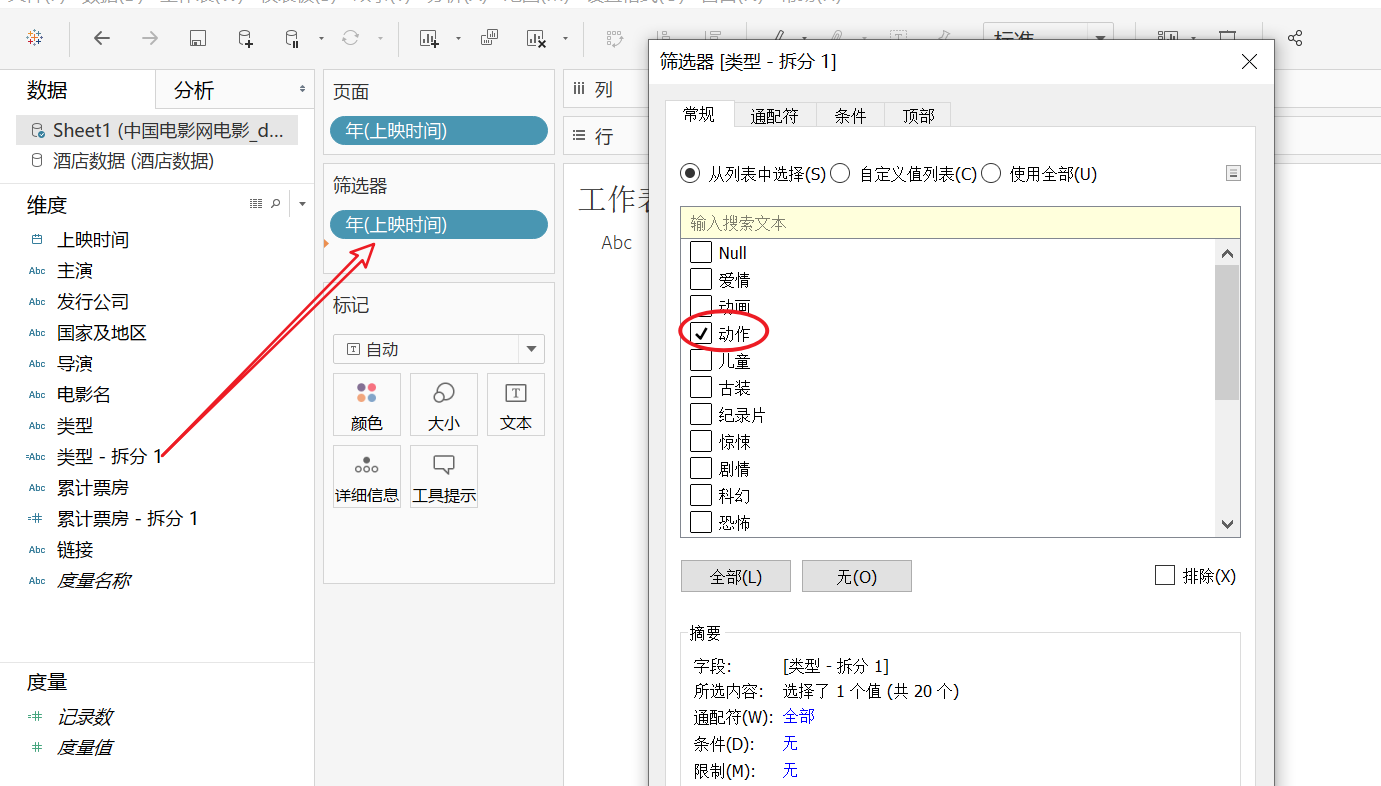
Task: Check the 爱情 checkbox
Action: [x=701, y=280]
